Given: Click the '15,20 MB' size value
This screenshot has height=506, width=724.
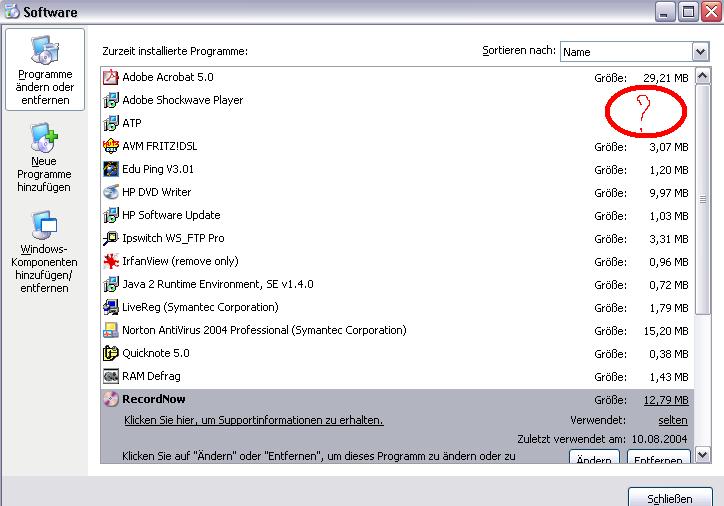Looking at the screenshot, I should (666, 331).
